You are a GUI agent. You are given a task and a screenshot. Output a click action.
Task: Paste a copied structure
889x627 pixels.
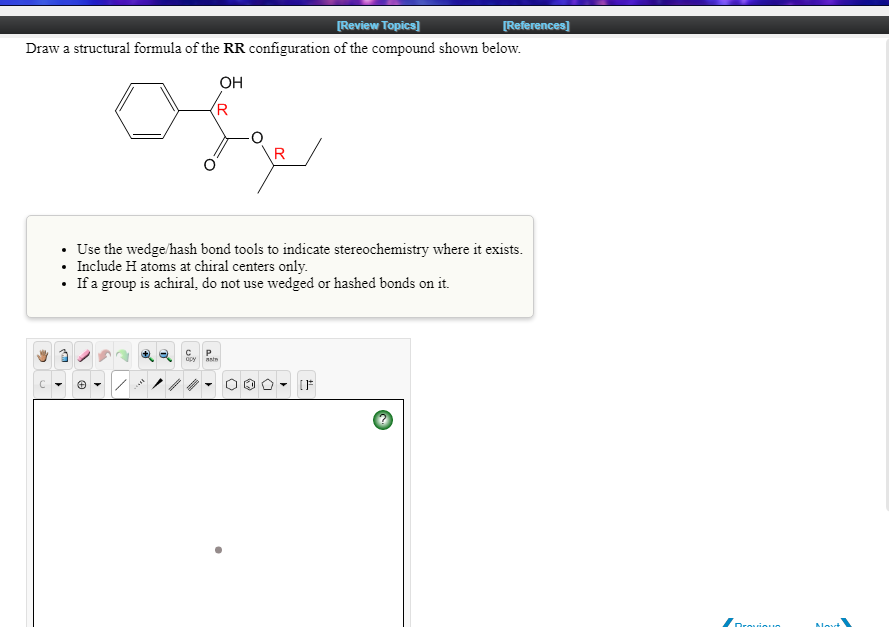(209, 355)
